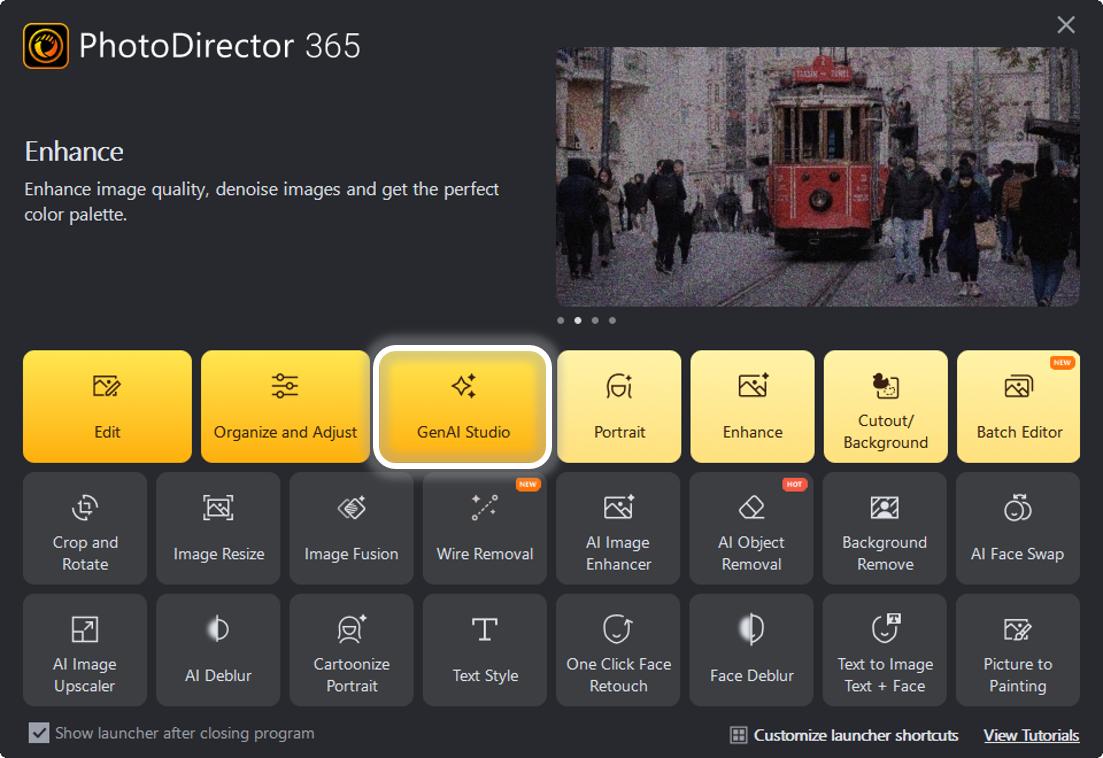This screenshot has width=1103, height=758.
Task: Toggle Show launcher after closing program checkbox
Action: [39, 733]
